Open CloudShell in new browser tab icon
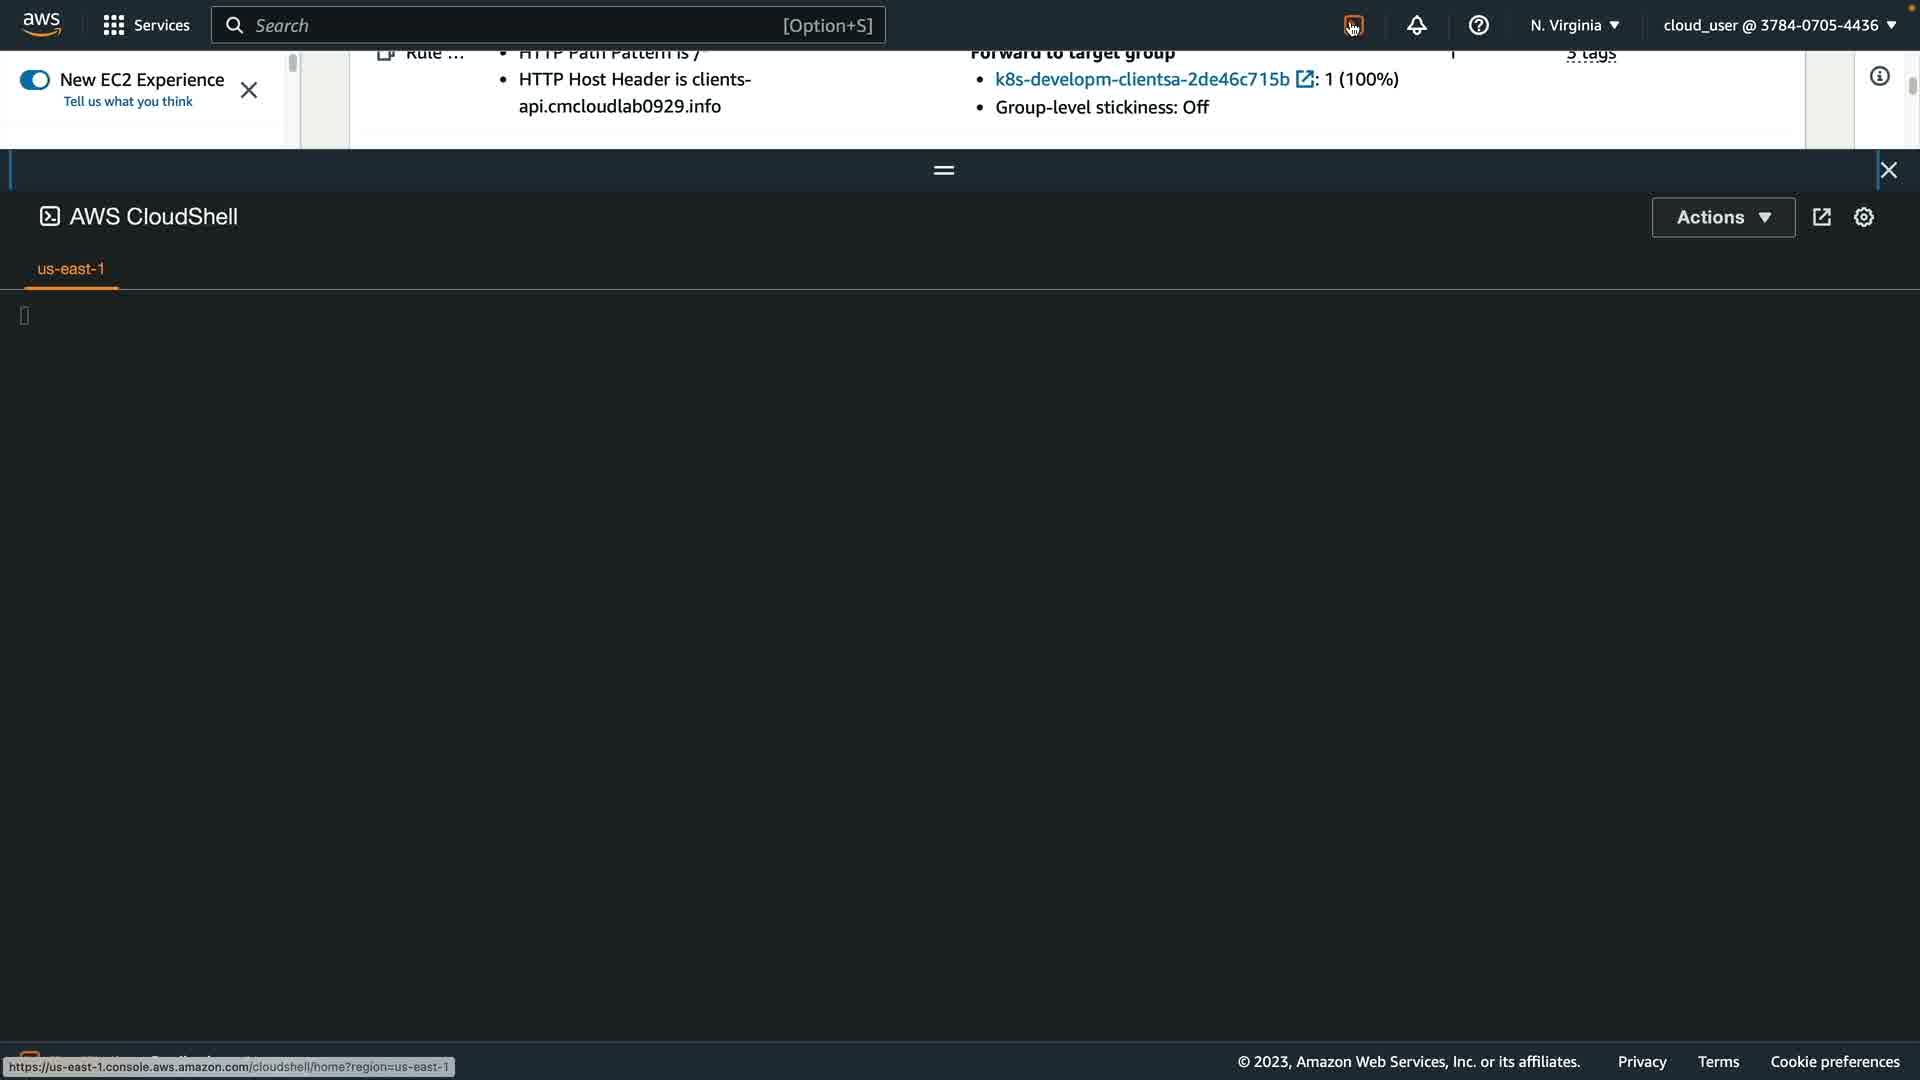Image resolution: width=1920 pixels, height=1080 pixels. point(1821,217)
